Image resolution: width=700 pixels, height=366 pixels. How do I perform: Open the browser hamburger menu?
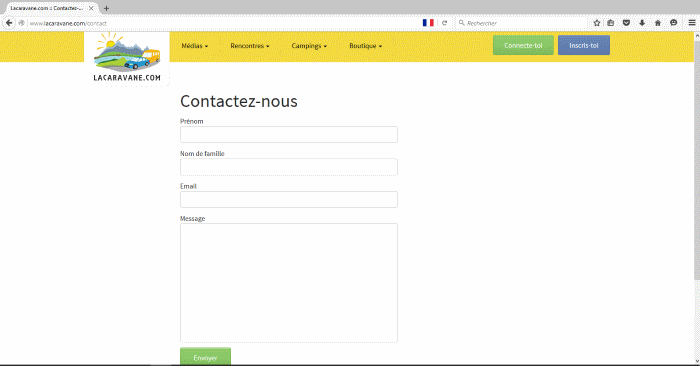(x=692, y=23)
